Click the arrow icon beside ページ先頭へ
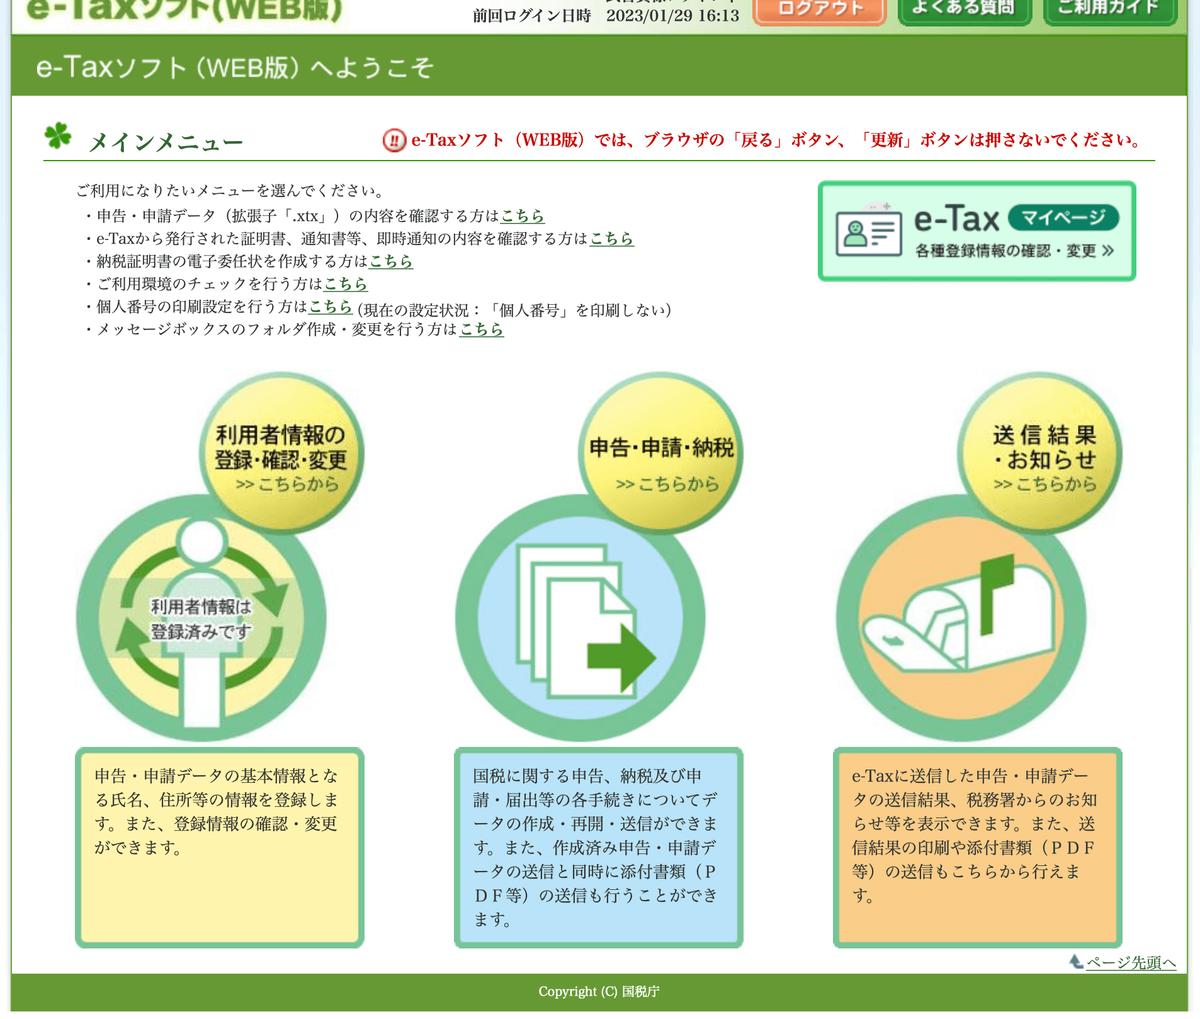Image resolution: width=1200 pixels, height=1019 pixels. pos(1076,961)
